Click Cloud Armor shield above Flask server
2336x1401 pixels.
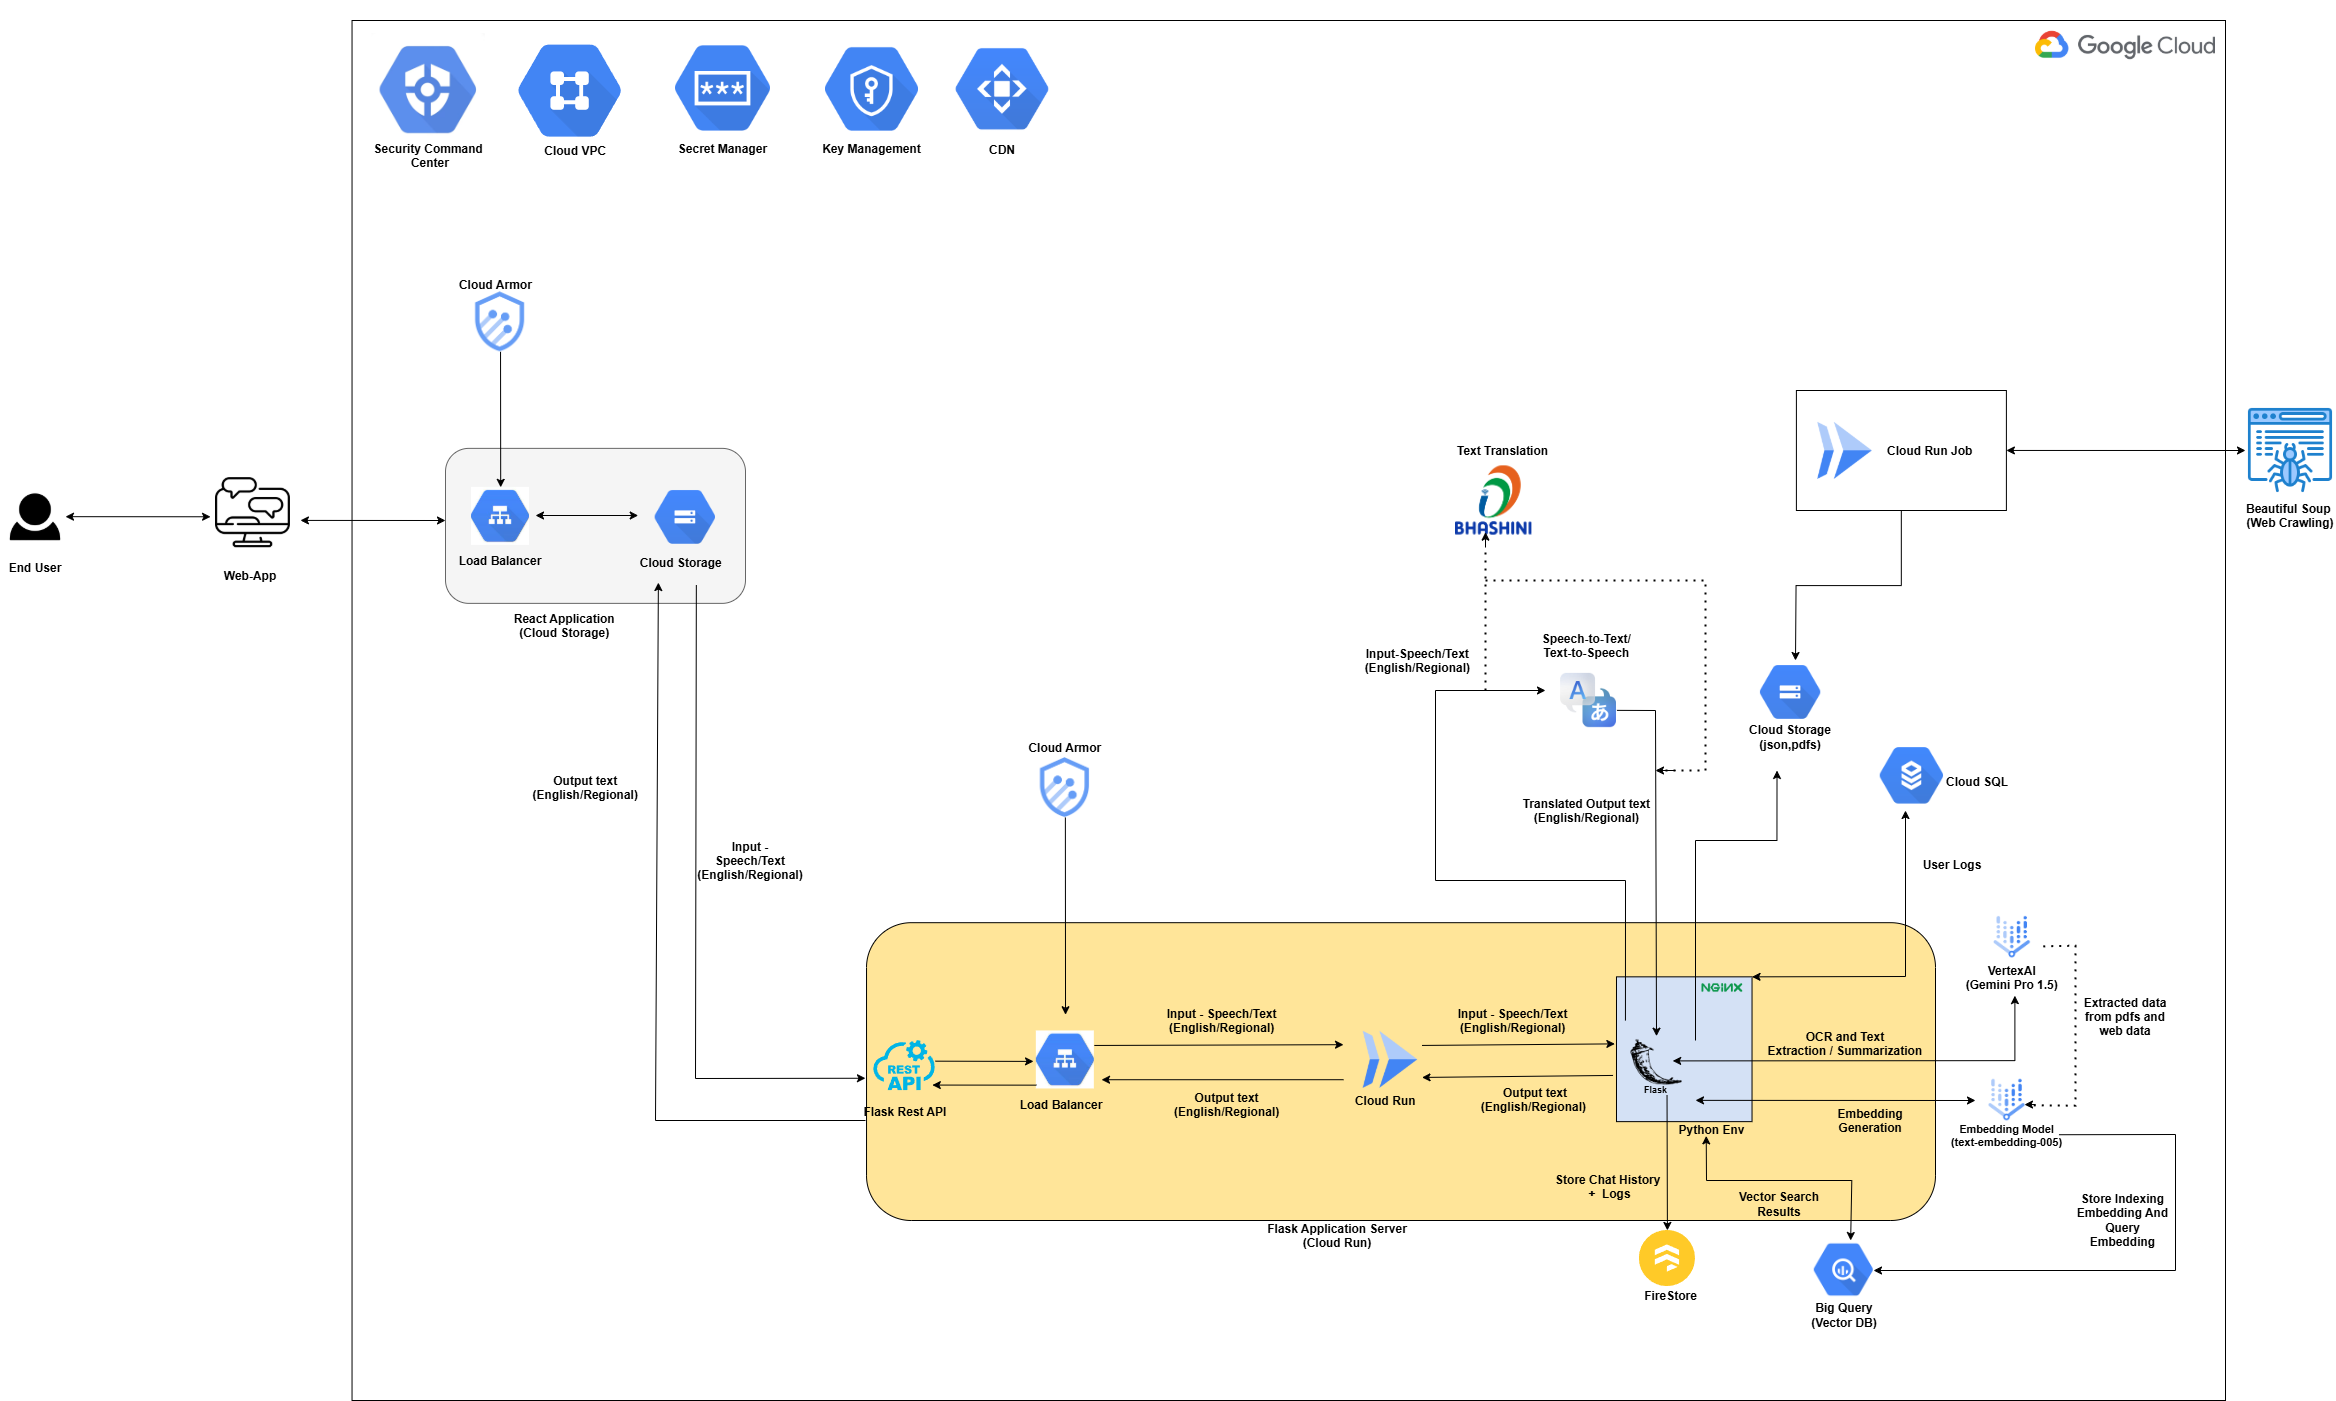click(x=1064, y=787)
